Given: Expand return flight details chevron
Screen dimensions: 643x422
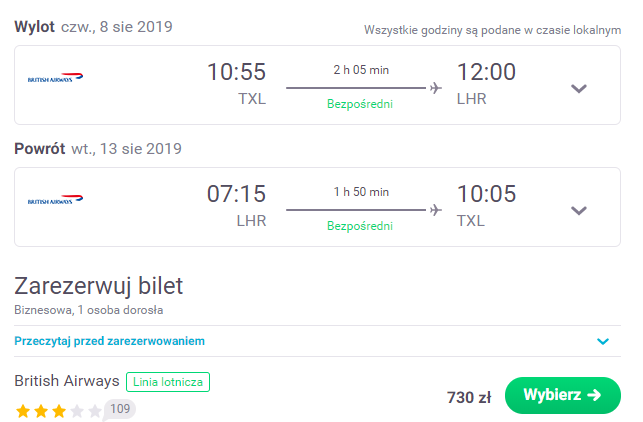Looking at the screenshot, I should pos(579,210).
